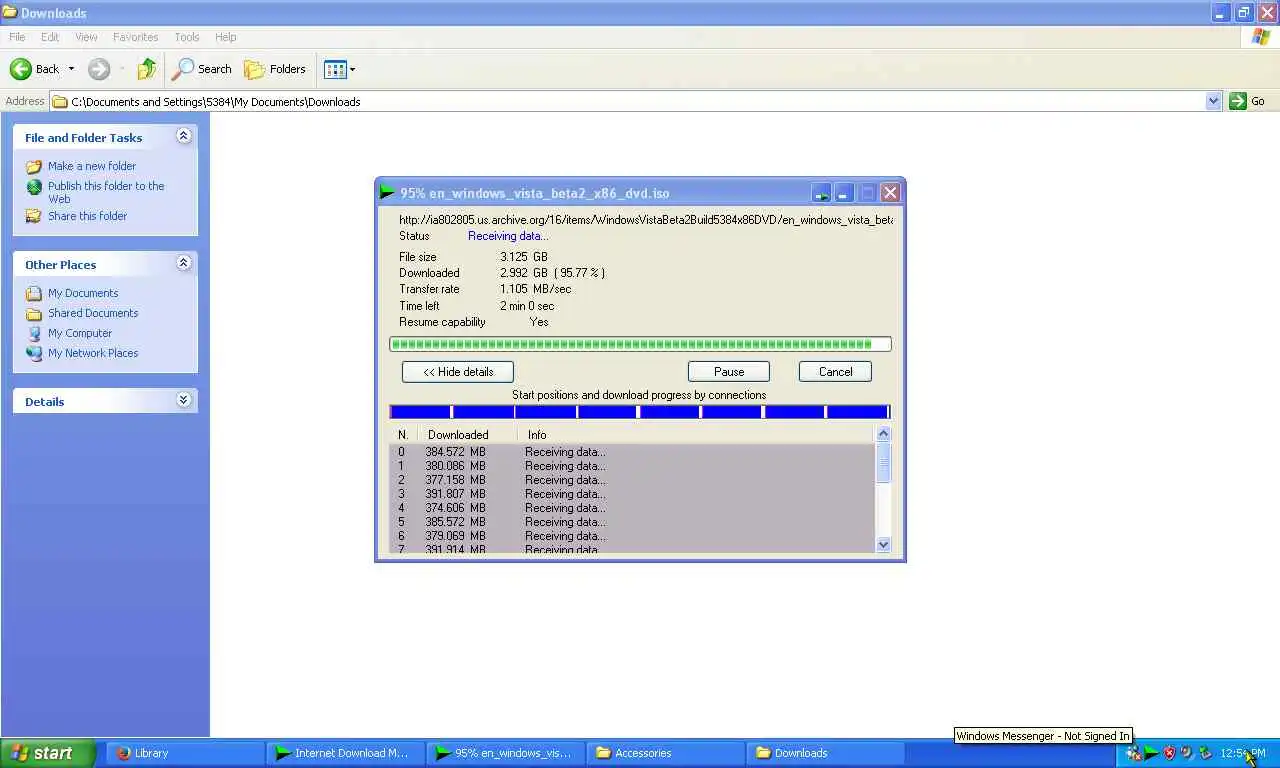
Task: Switch to Accessories taskbar button
Action: point(664,753)
